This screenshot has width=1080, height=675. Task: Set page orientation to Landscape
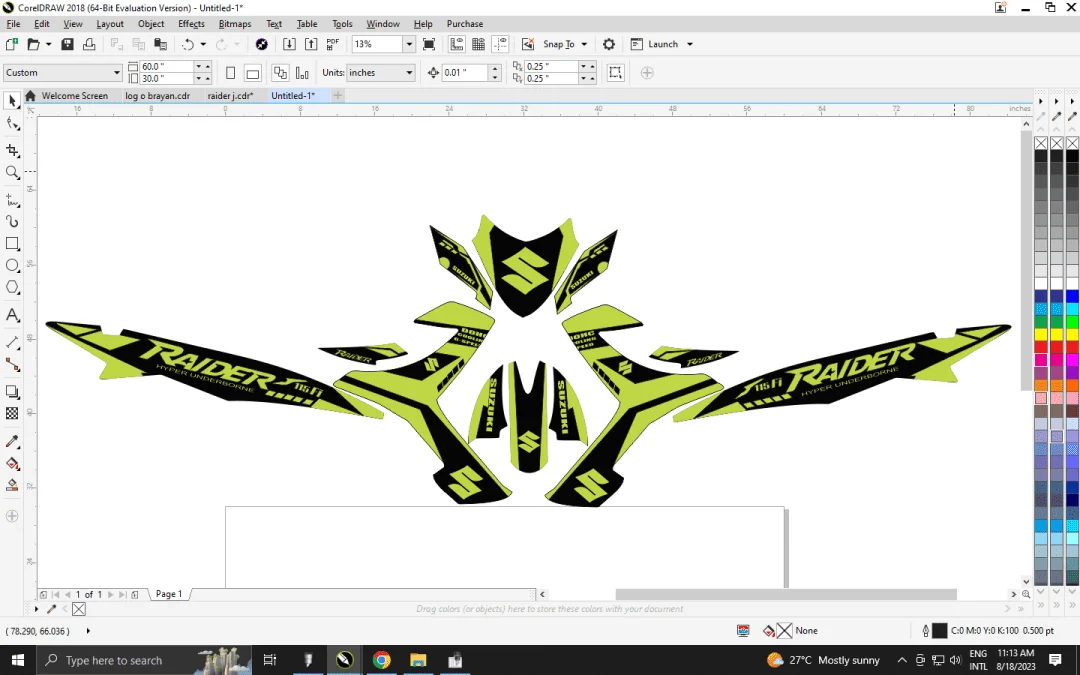click(253, 72)
